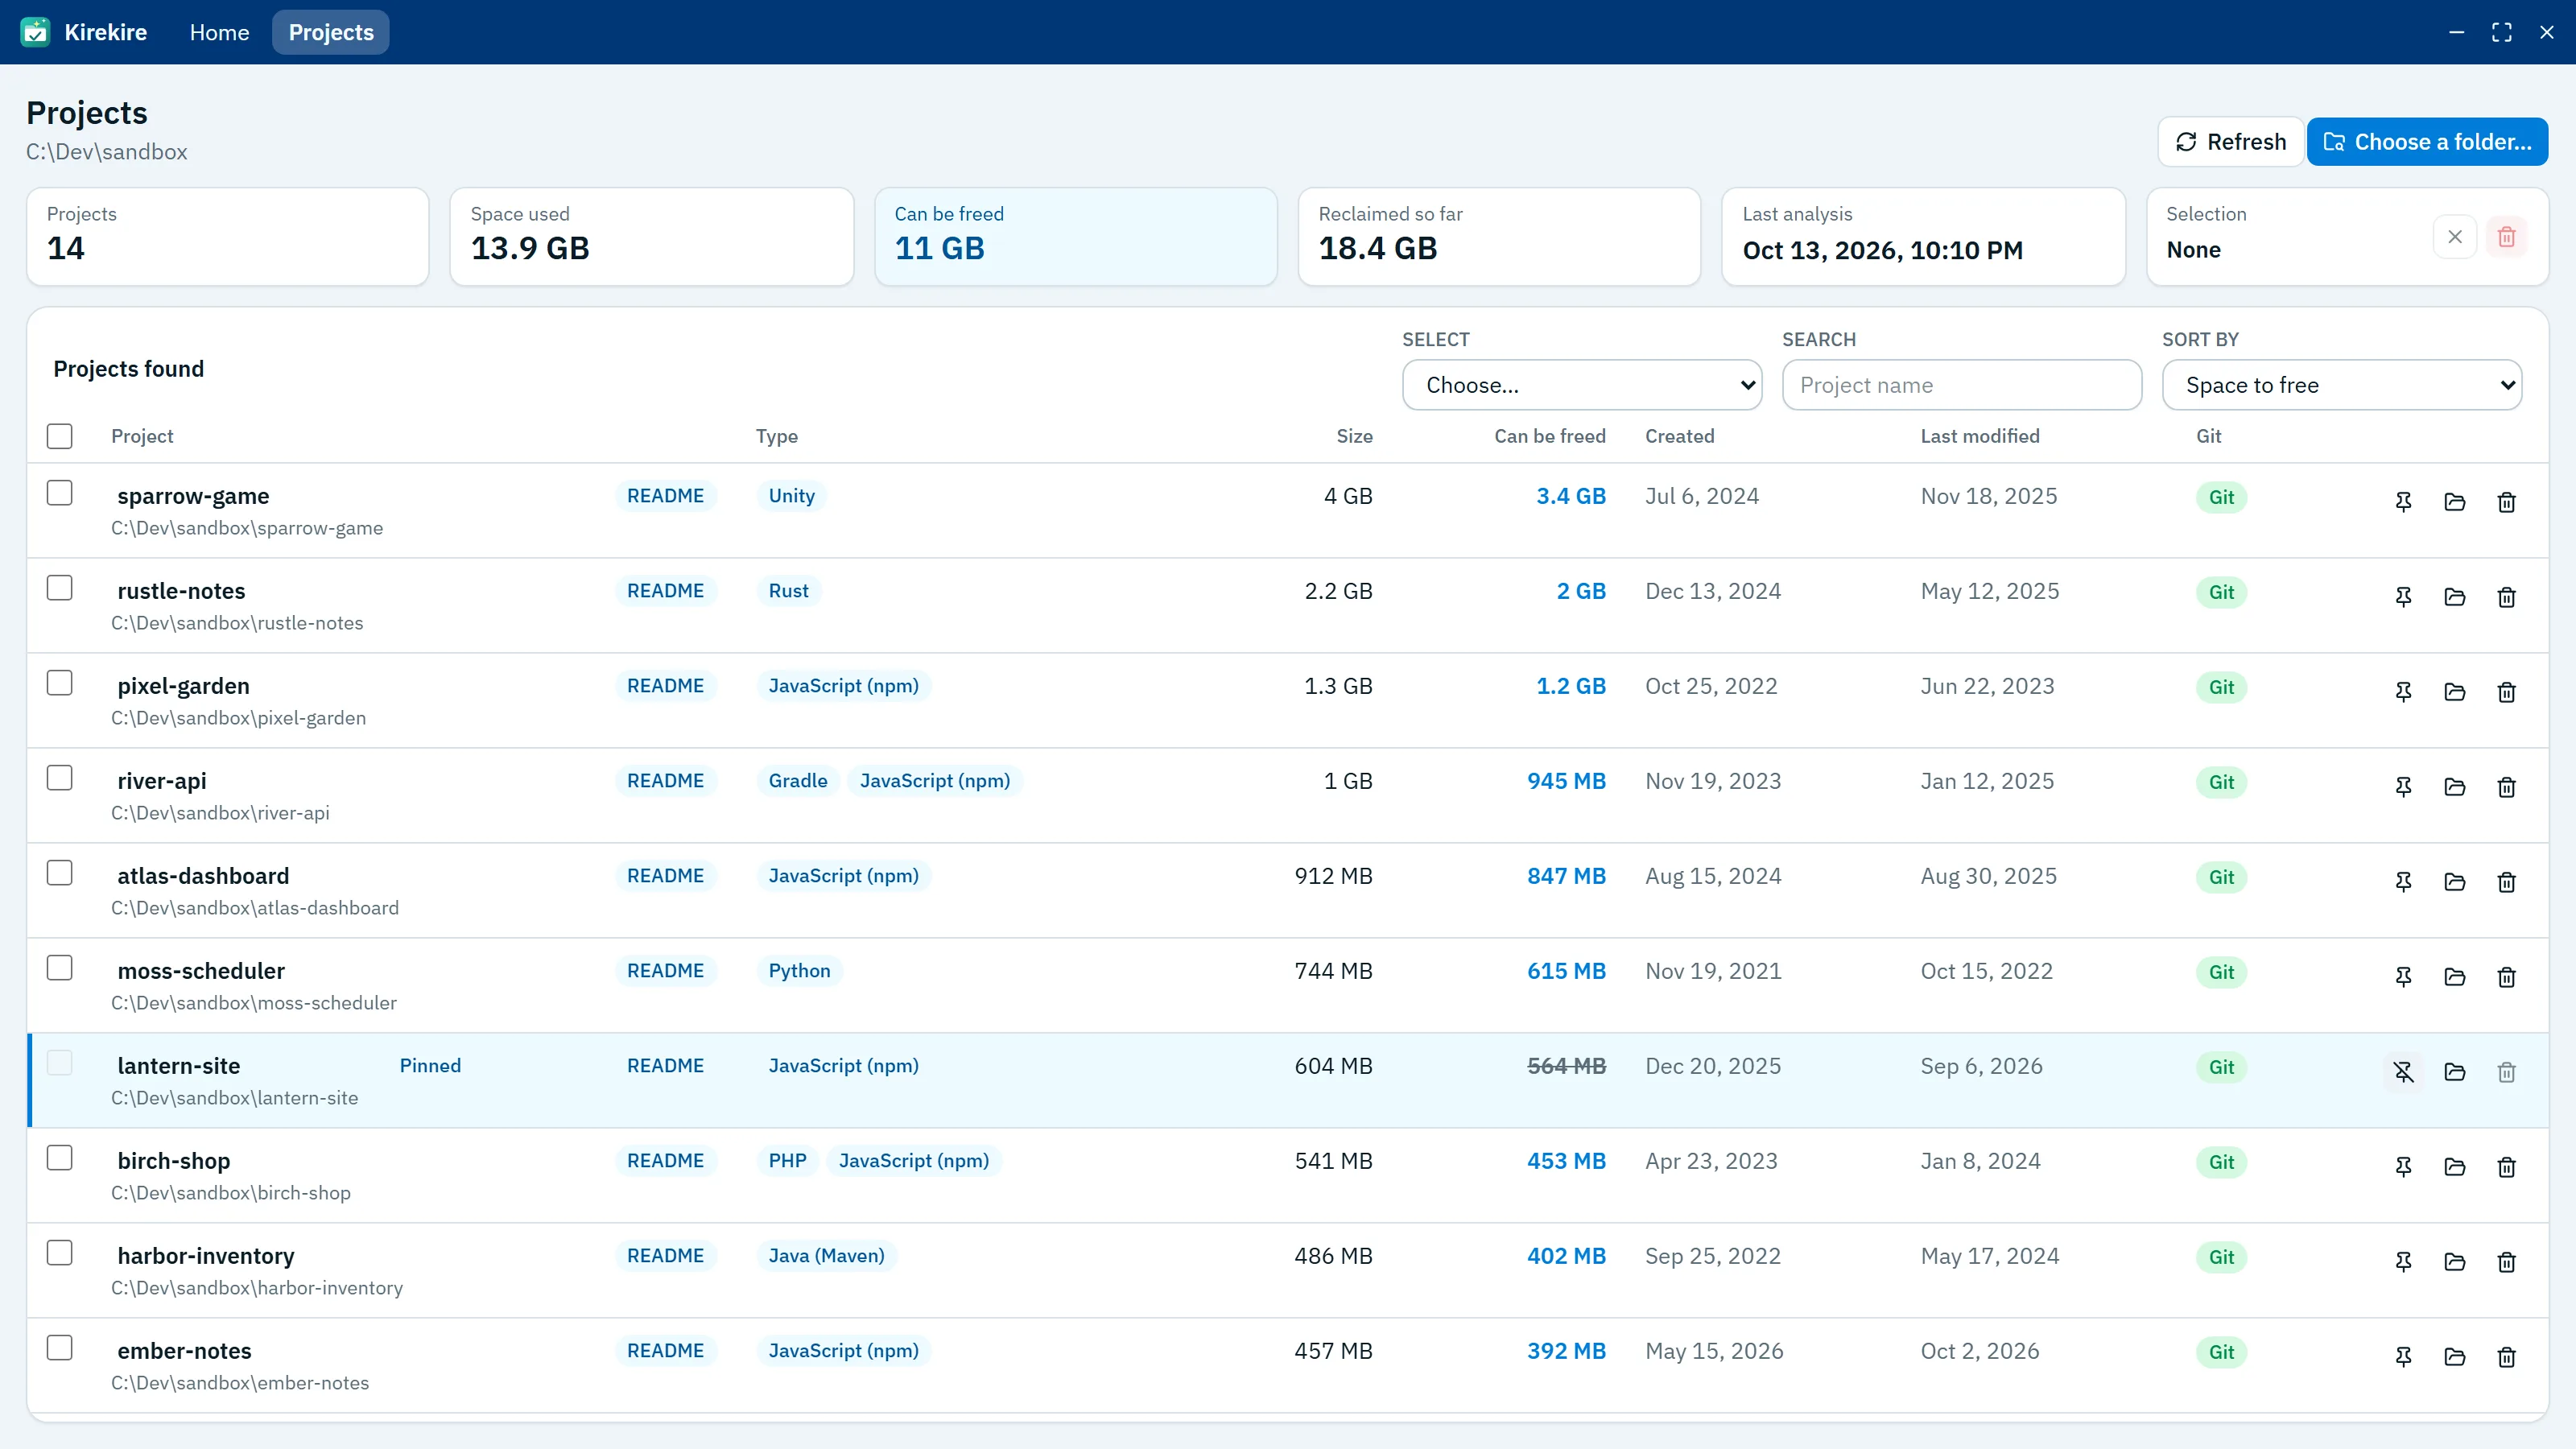Click the Kirekire app logo
The image size is (2576, 1449).
coord(35,32)
